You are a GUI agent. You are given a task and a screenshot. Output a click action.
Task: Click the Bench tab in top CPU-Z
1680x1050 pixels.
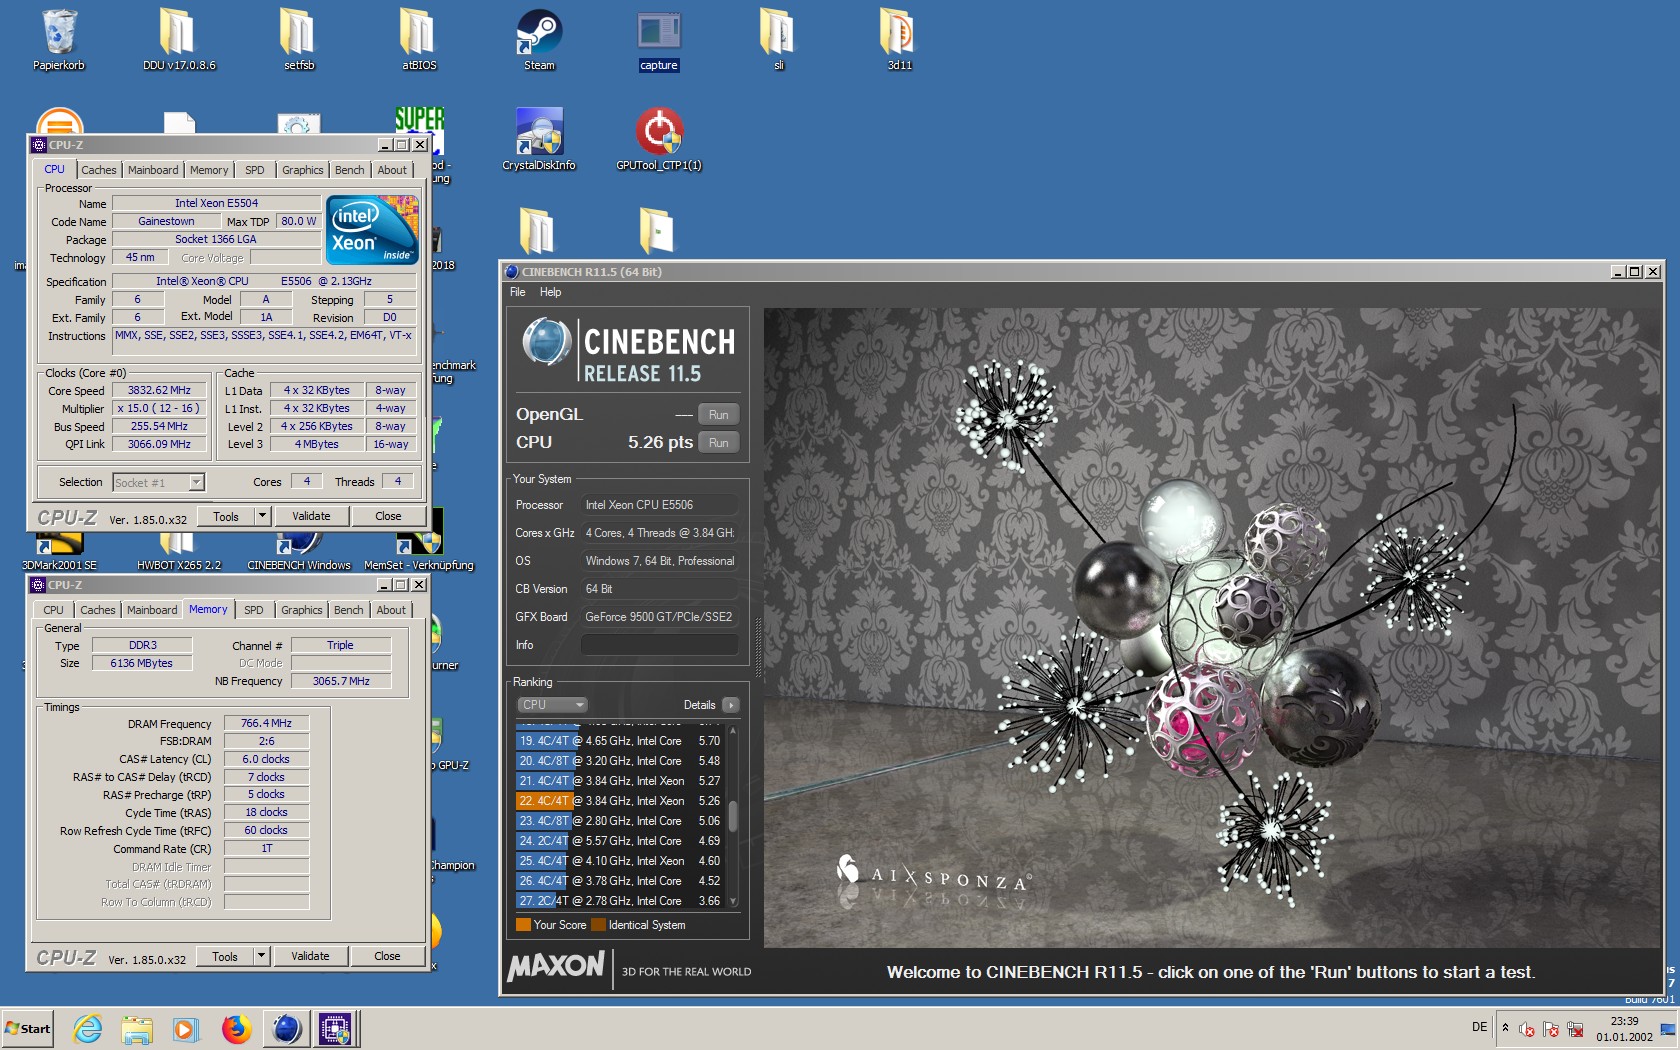point(350,170)
